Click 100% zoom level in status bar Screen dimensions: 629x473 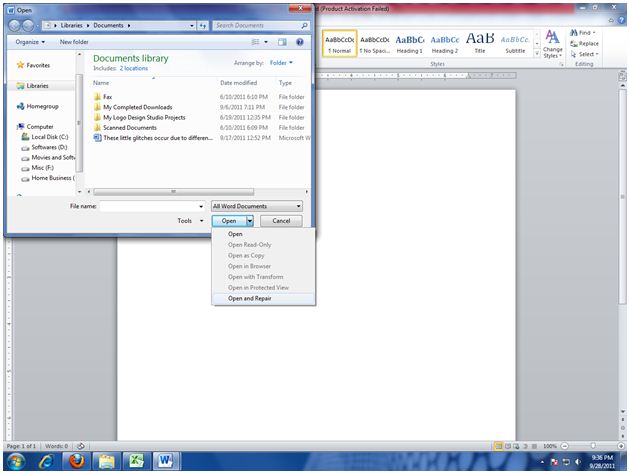pyautogui.click(x=550, y=446)
